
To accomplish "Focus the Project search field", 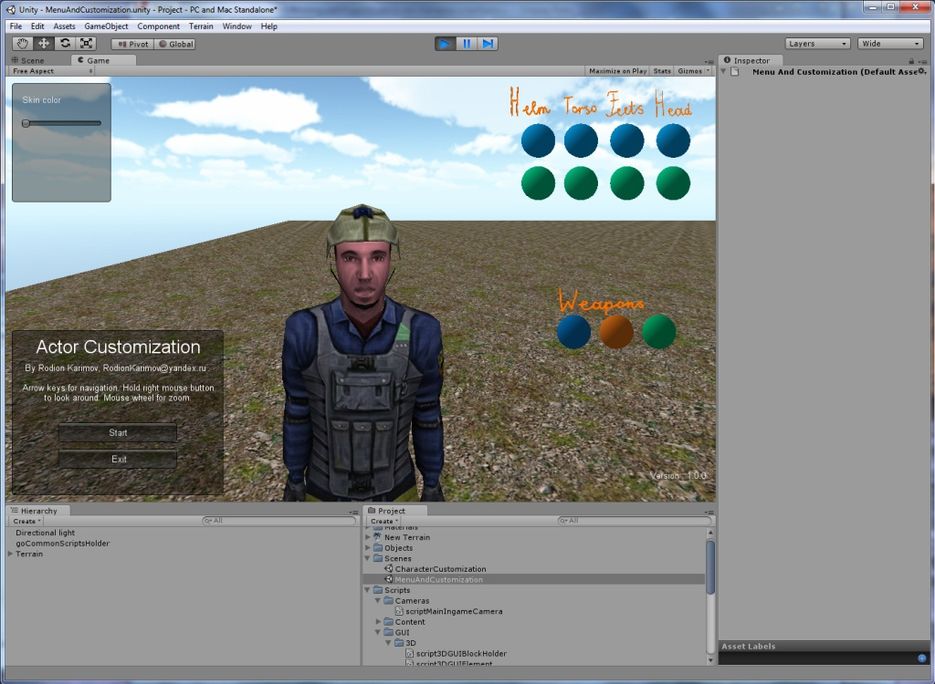I will tap(634, 521).
